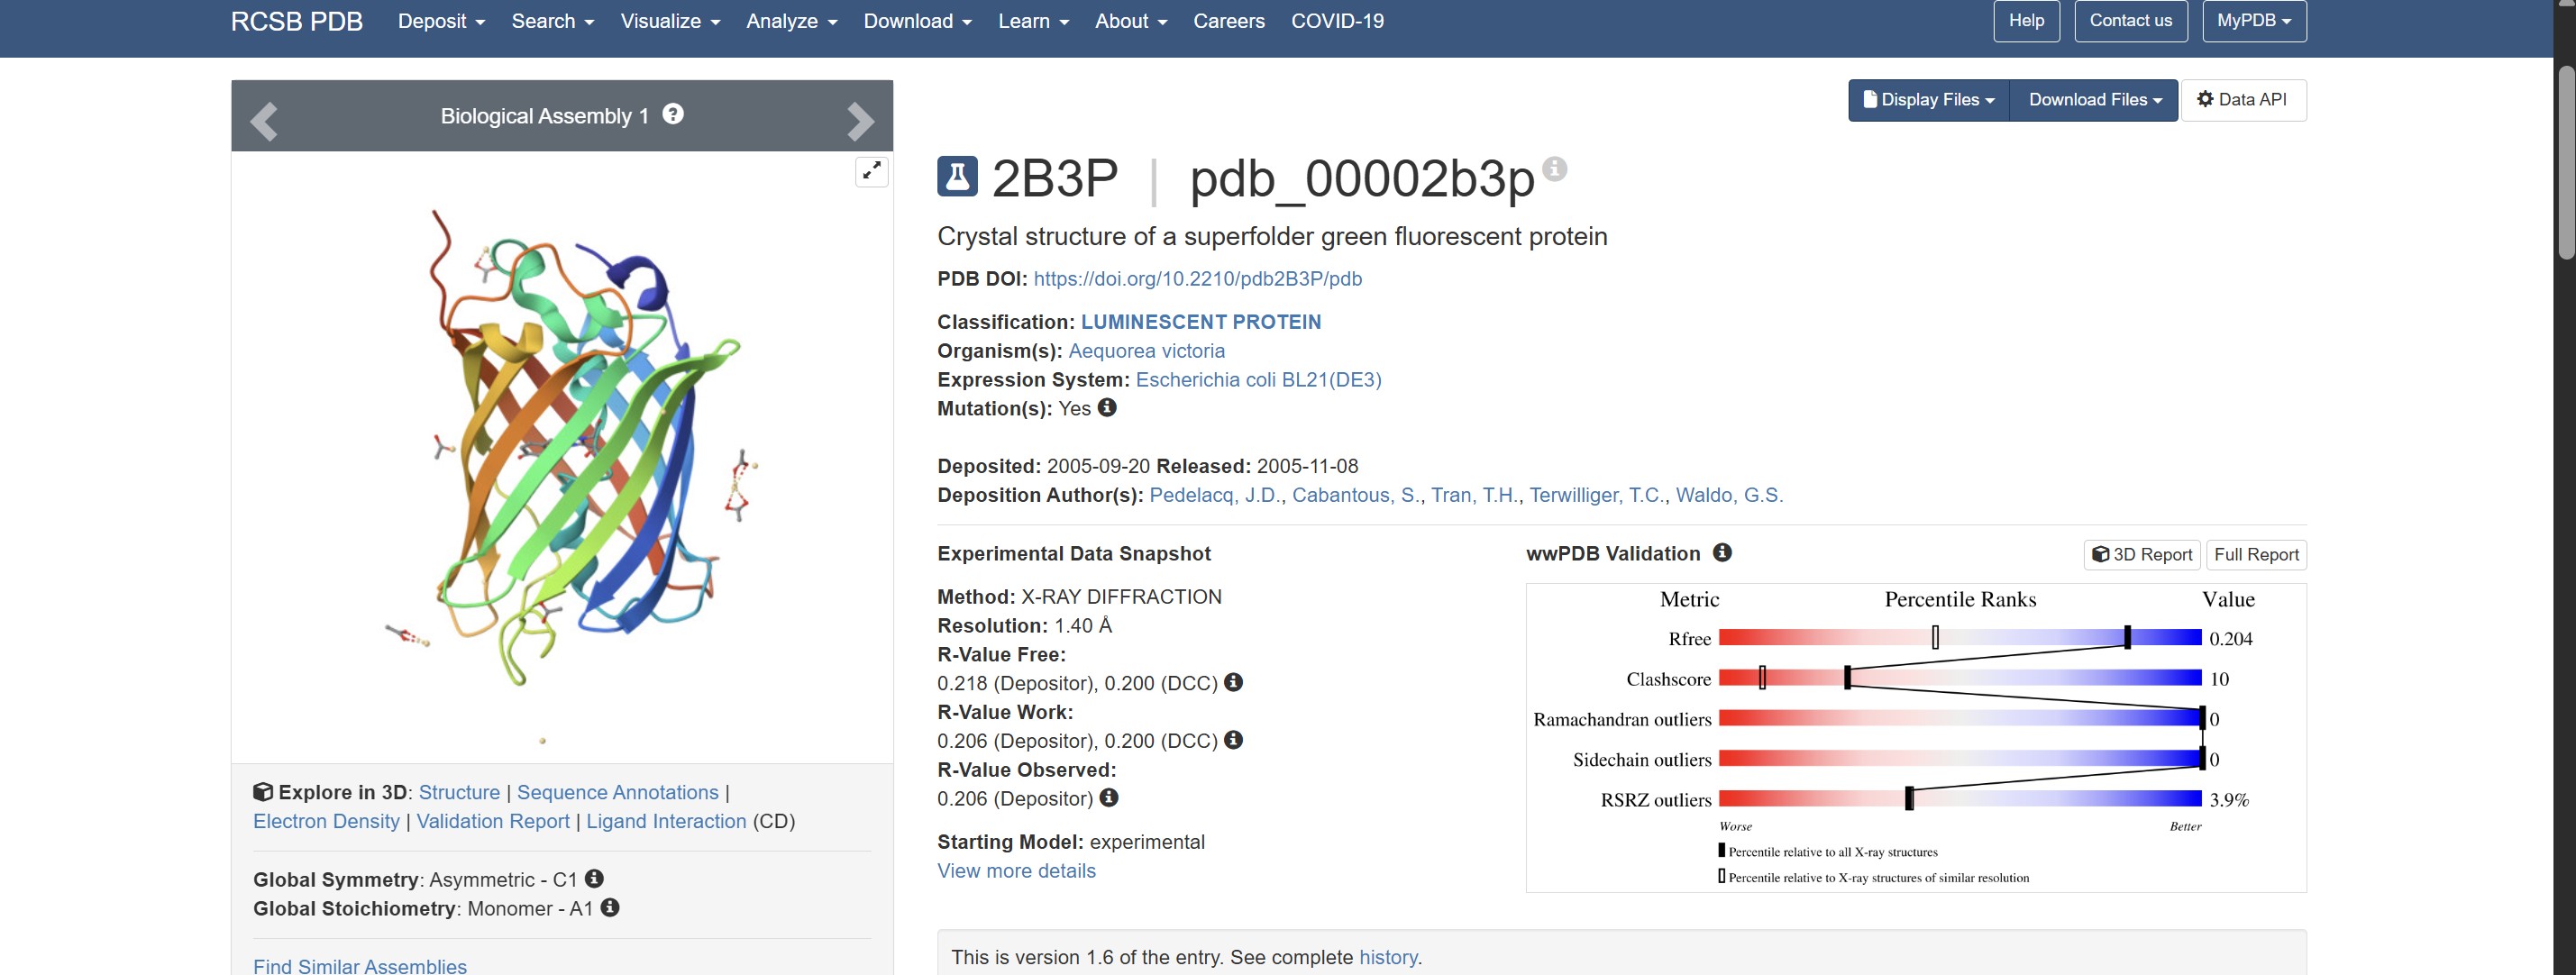Follow the Aequorea victoria organism link
The width and height of the screenshot is (2576, 975).
click(1146, 351)
